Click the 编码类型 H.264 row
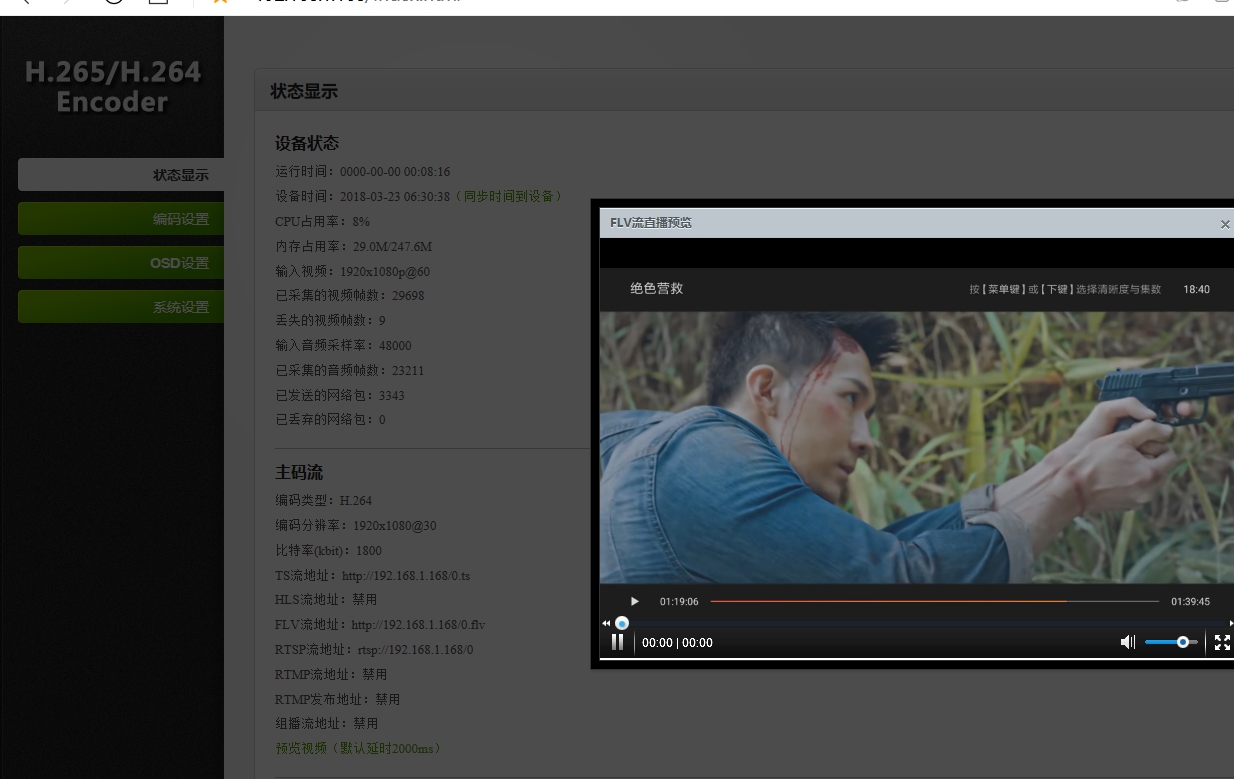 point(323,500)
